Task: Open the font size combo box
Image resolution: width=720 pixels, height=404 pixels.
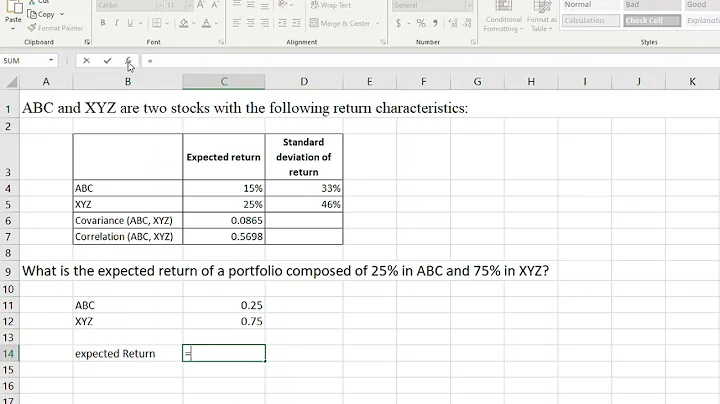Action: pyautogui.click(x=179, y=5)
